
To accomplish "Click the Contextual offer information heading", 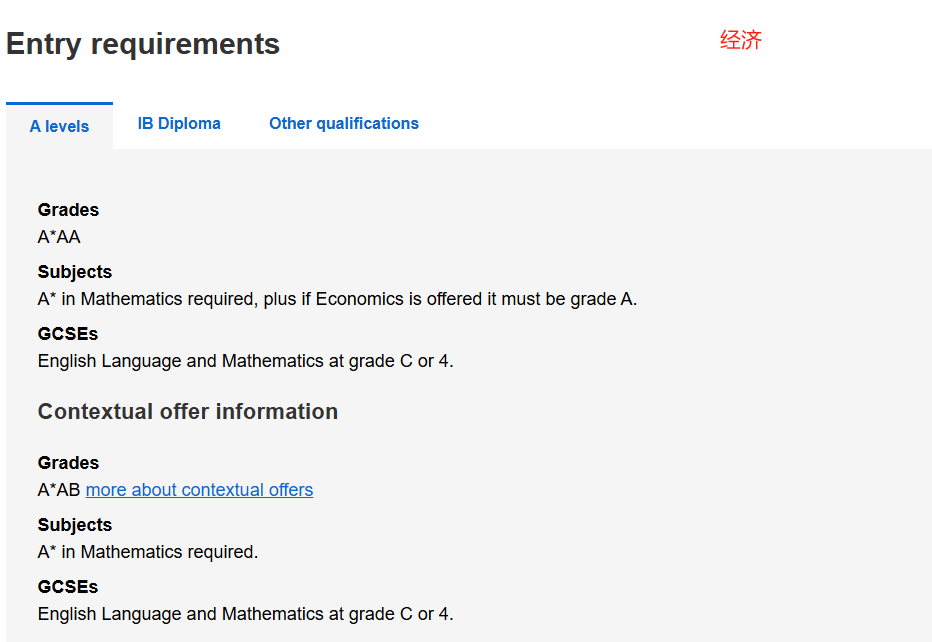I will click(x=188, y=411).
